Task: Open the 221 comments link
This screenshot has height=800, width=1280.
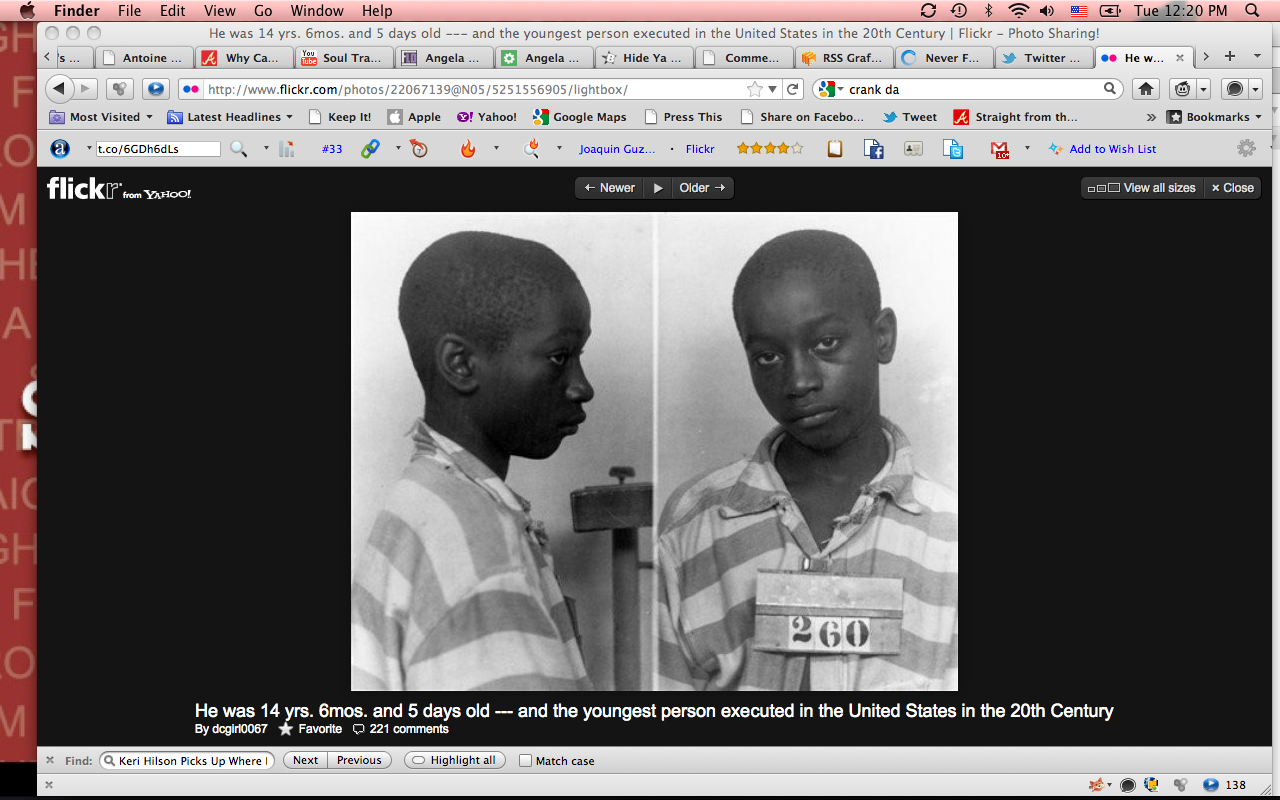Action: point(401,729)
